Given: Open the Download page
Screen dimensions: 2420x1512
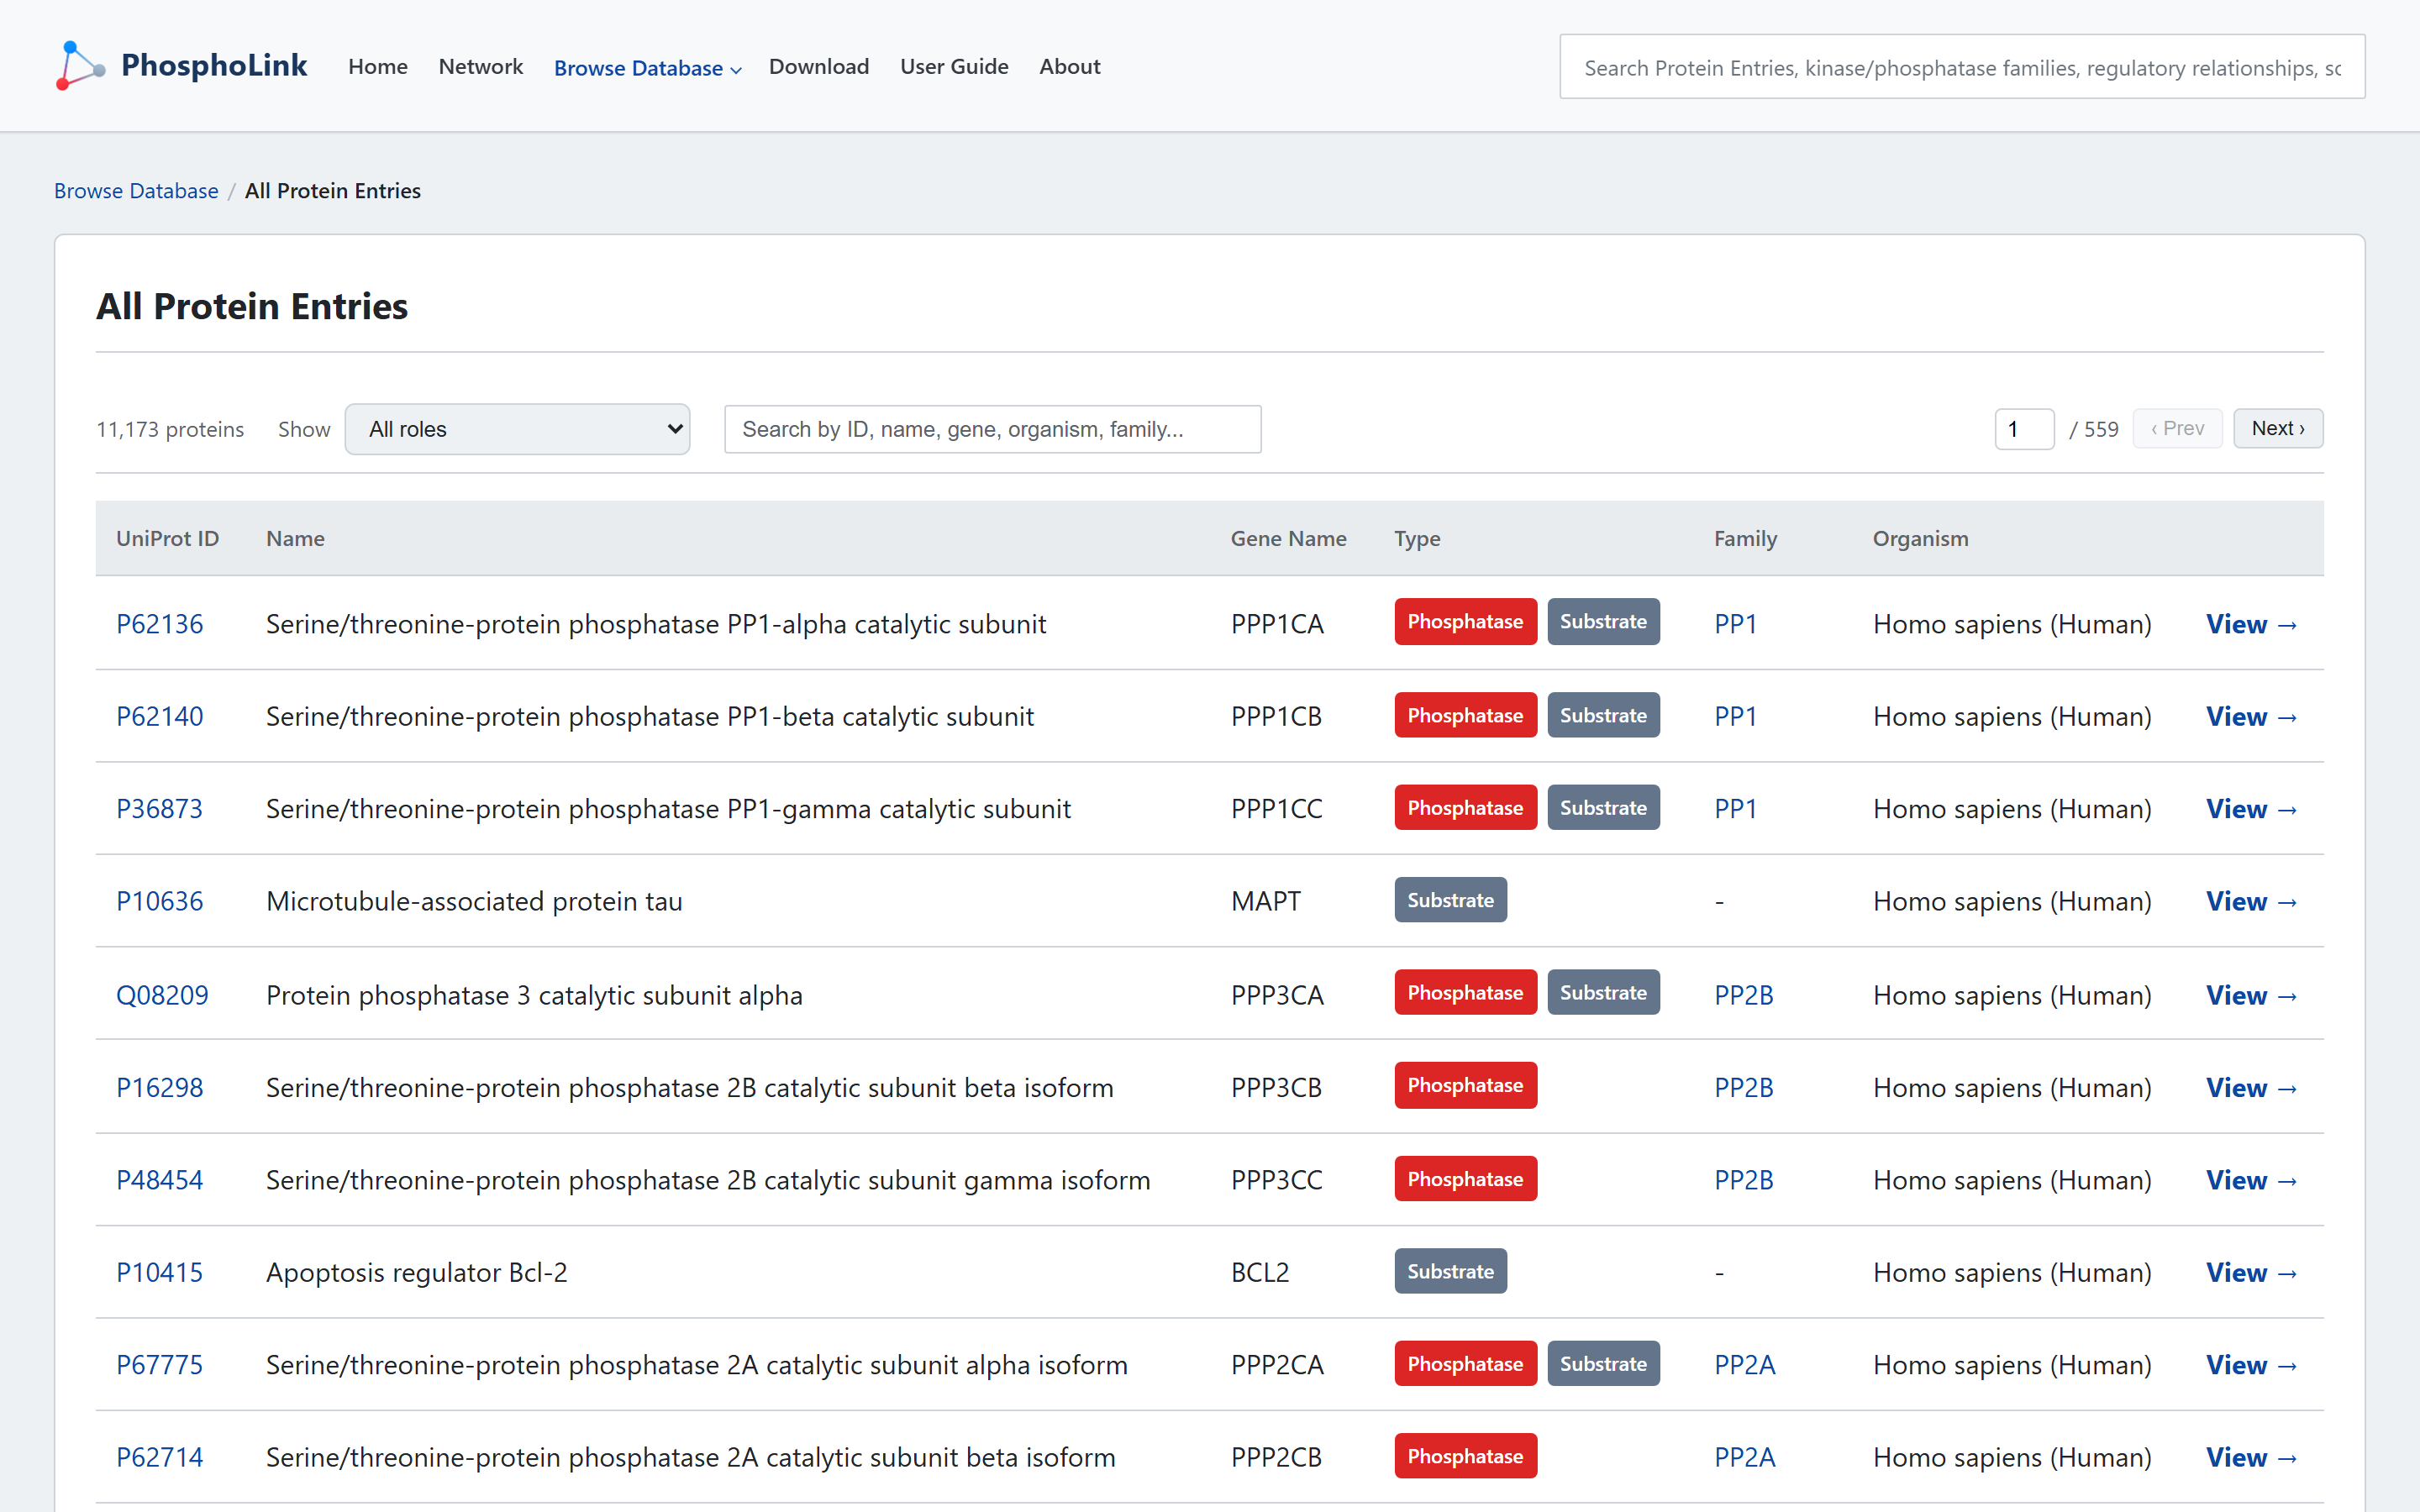Looking at the screenshot, I should click(x=819, y=66).
